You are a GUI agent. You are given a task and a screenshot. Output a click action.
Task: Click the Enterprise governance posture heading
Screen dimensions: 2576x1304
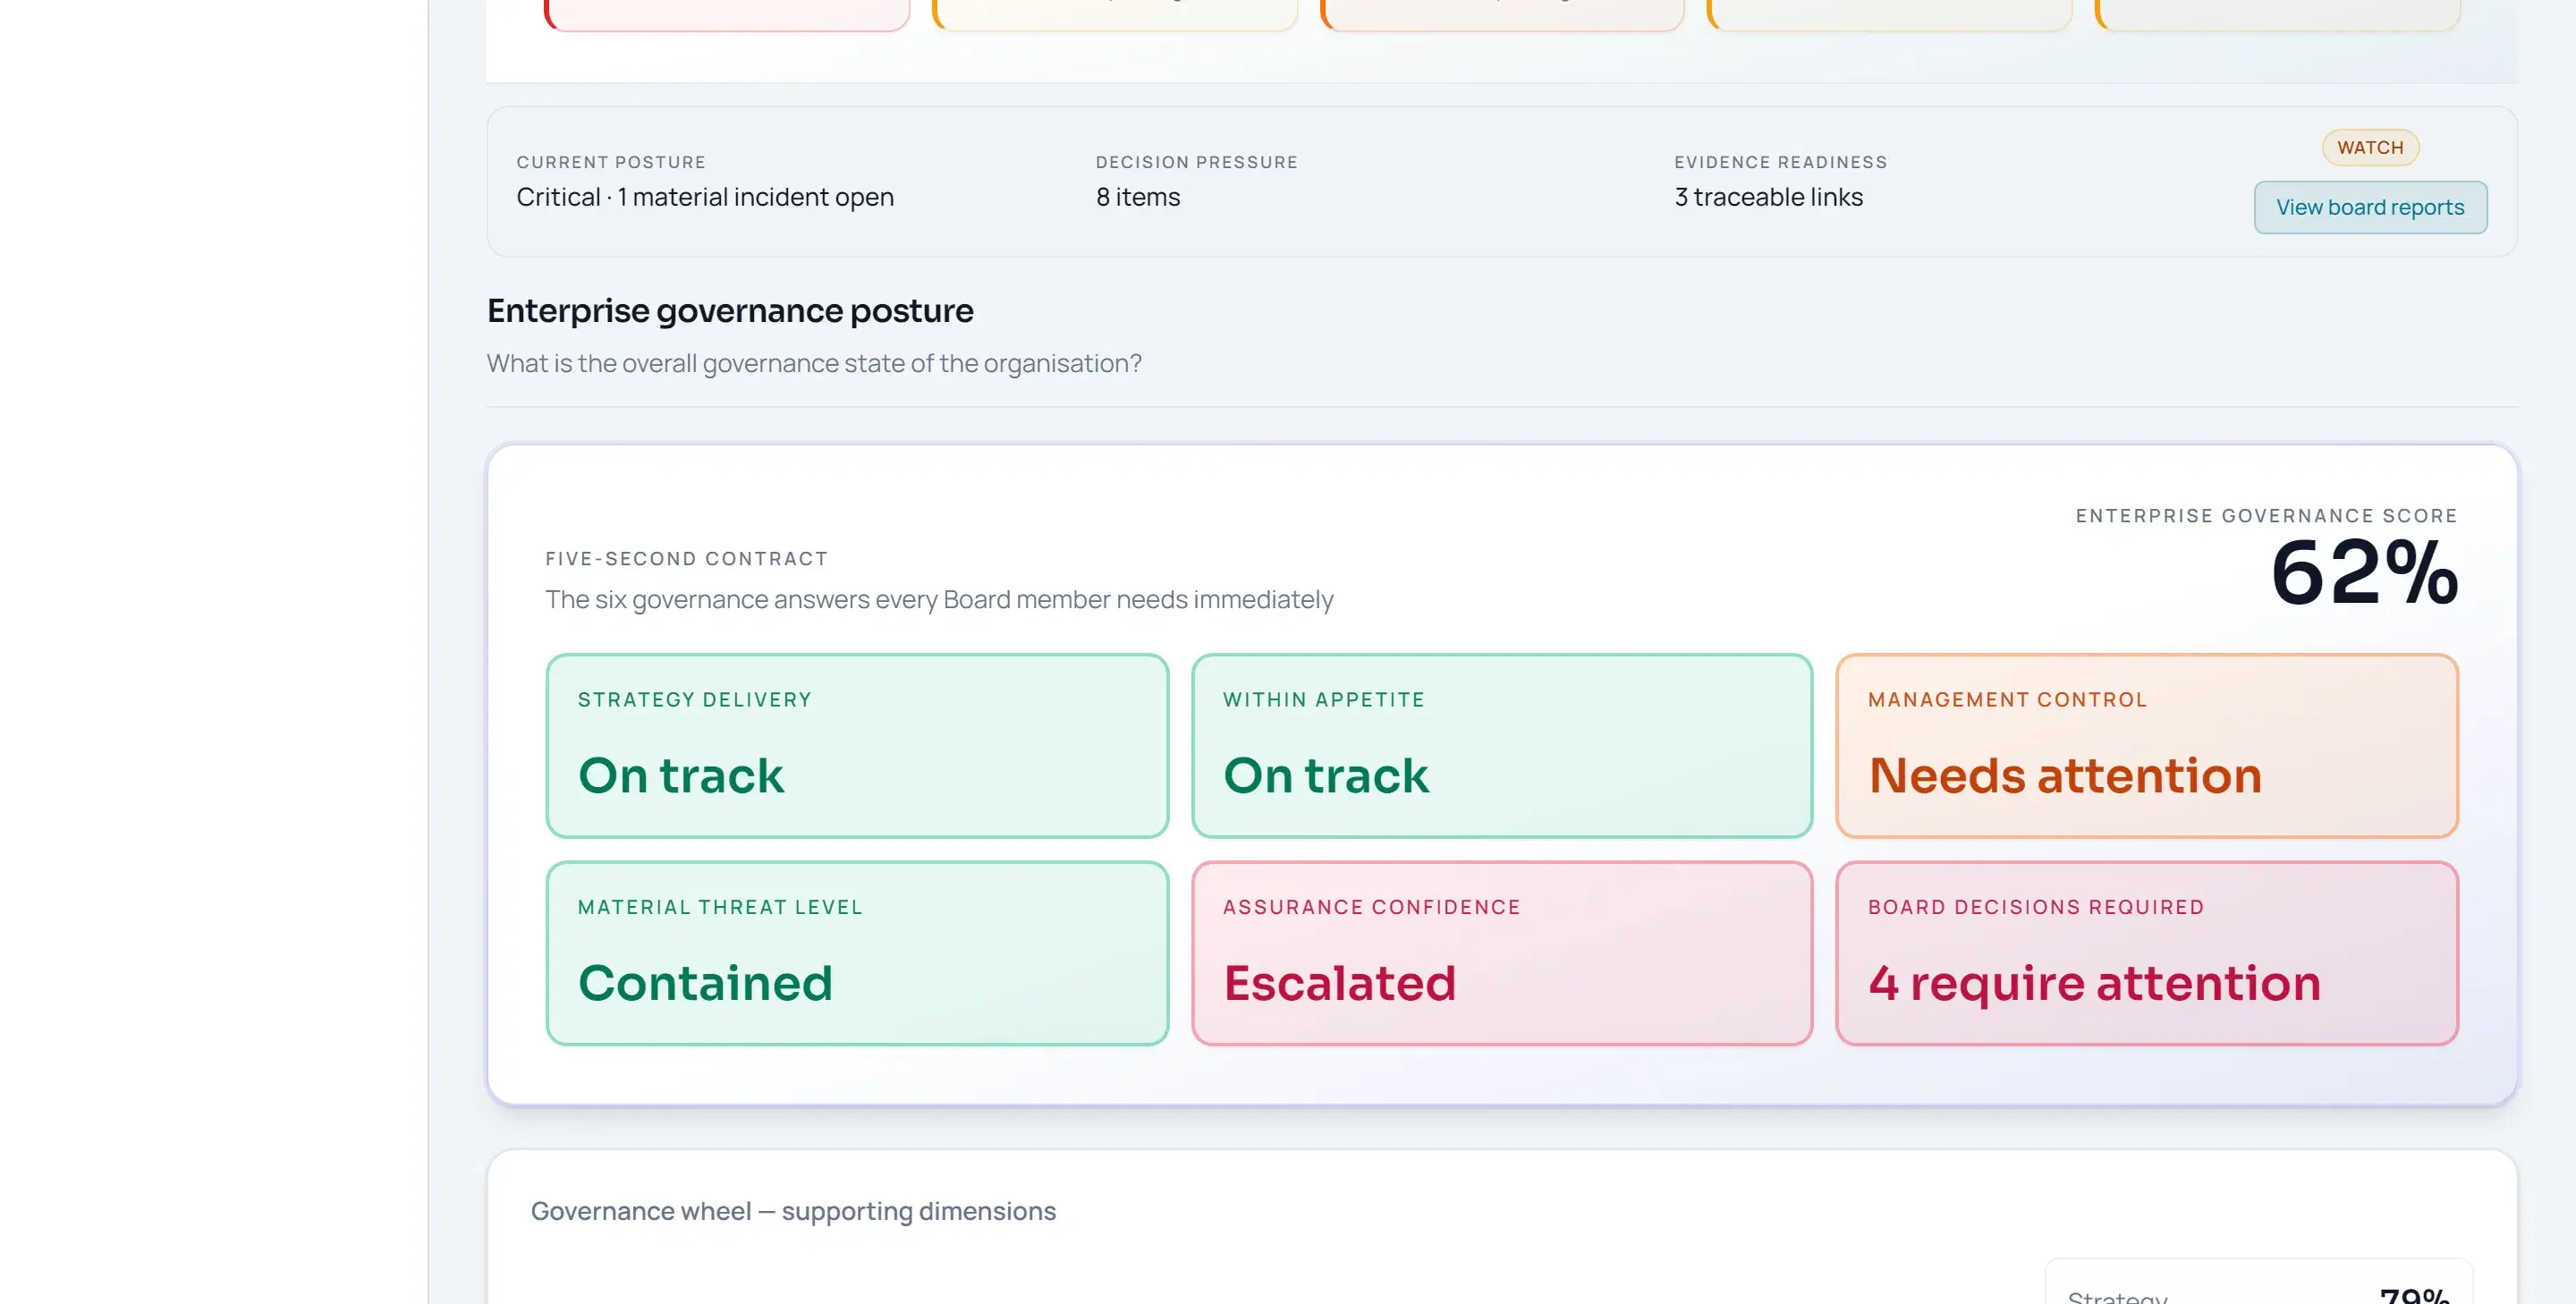point(730,311)
